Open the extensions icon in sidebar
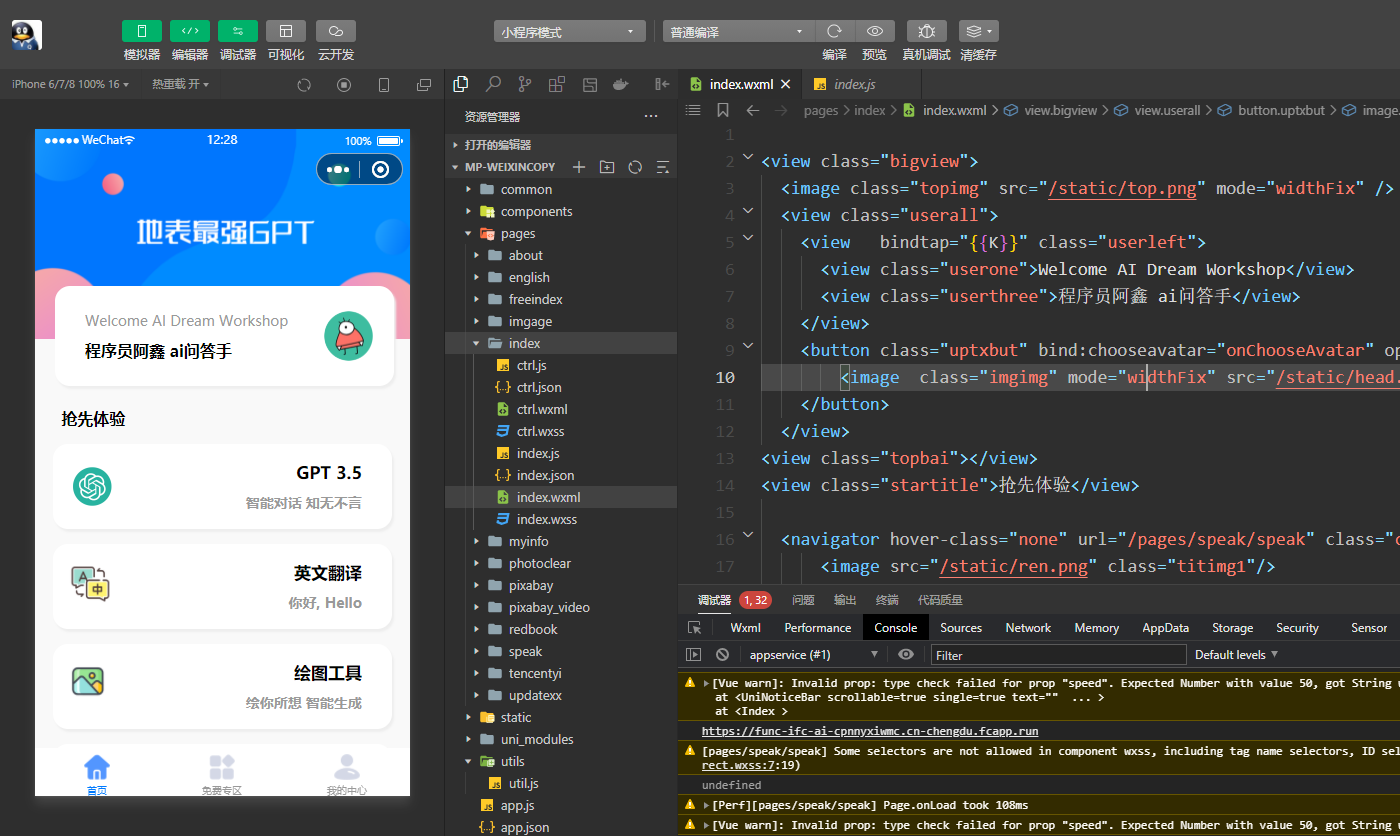The height and width of the screenshot is (836, 1400). (557, 84)
